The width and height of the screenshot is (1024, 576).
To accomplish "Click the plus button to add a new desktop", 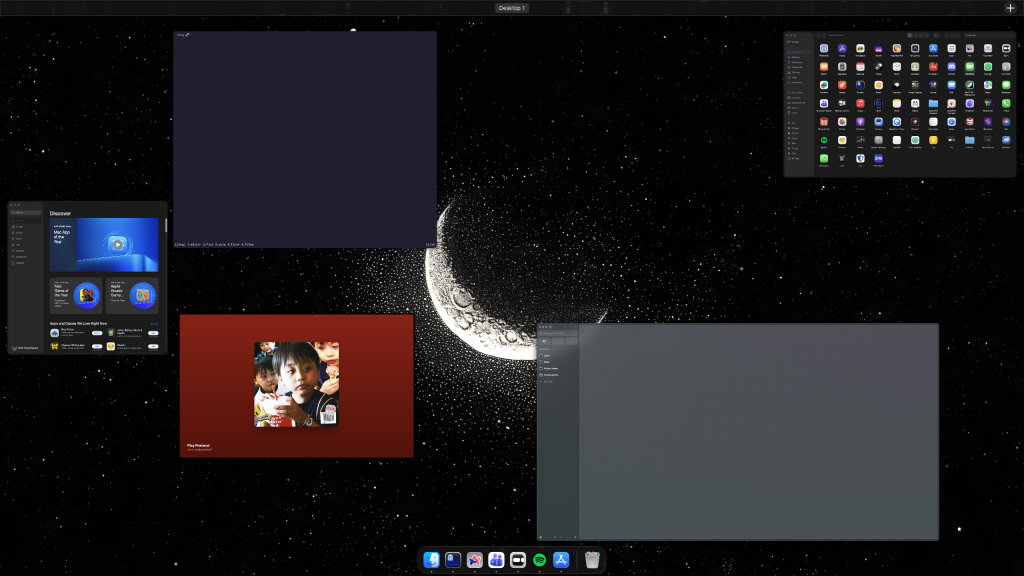I will coord(1010,7).
